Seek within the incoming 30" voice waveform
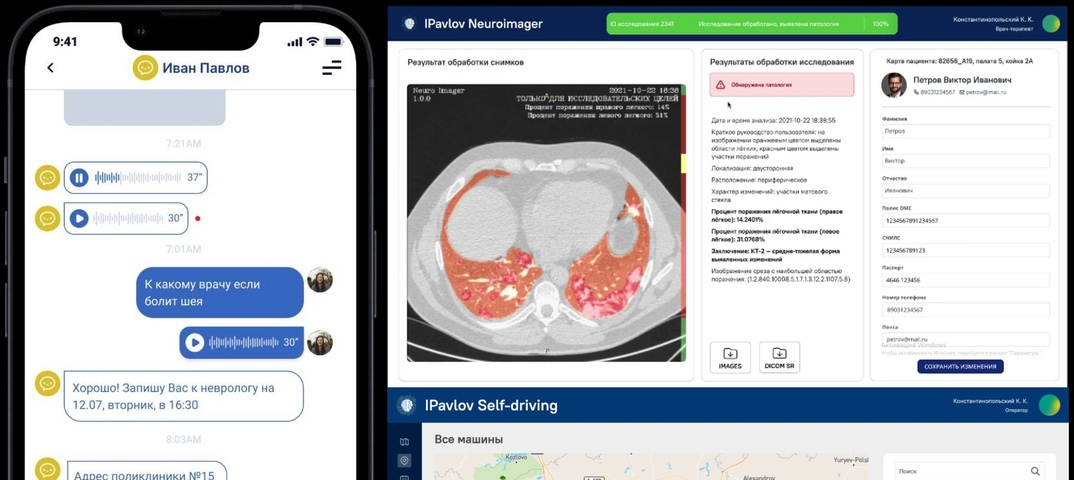The width and height of the screenshot is (1074, 480). tap(129, 218)
